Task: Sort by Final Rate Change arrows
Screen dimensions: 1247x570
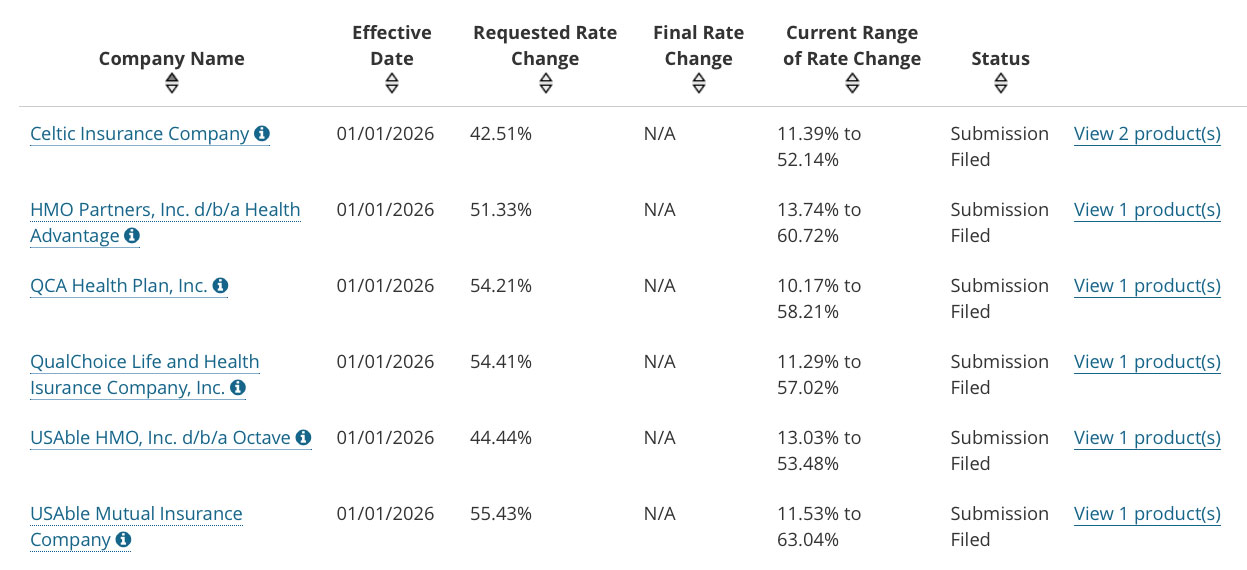Action: tap(699, 83)
